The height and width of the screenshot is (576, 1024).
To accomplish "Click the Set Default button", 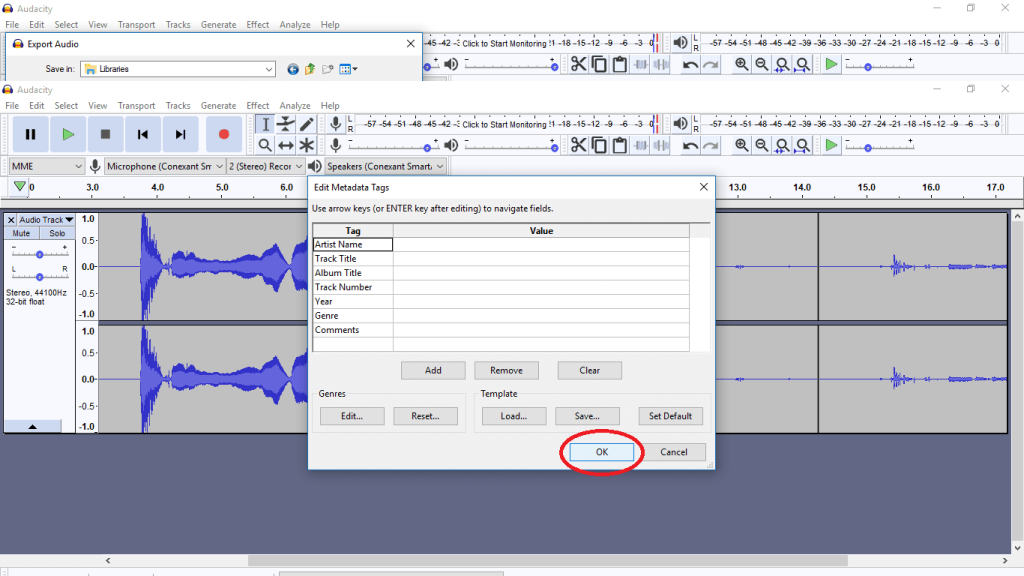I will click(x=670, y=416).
